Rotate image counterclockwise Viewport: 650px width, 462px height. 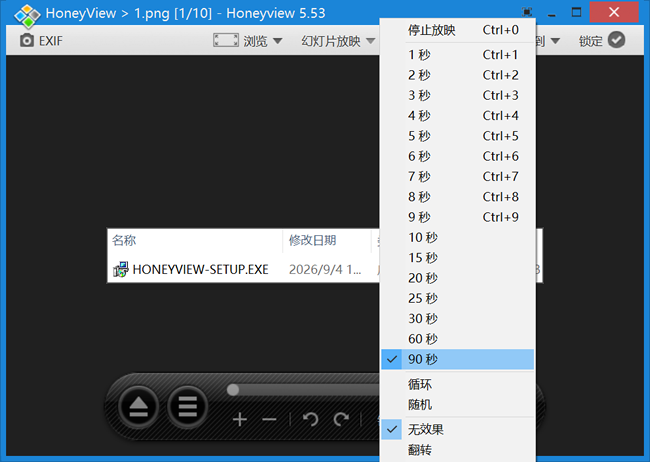(310, 420)
